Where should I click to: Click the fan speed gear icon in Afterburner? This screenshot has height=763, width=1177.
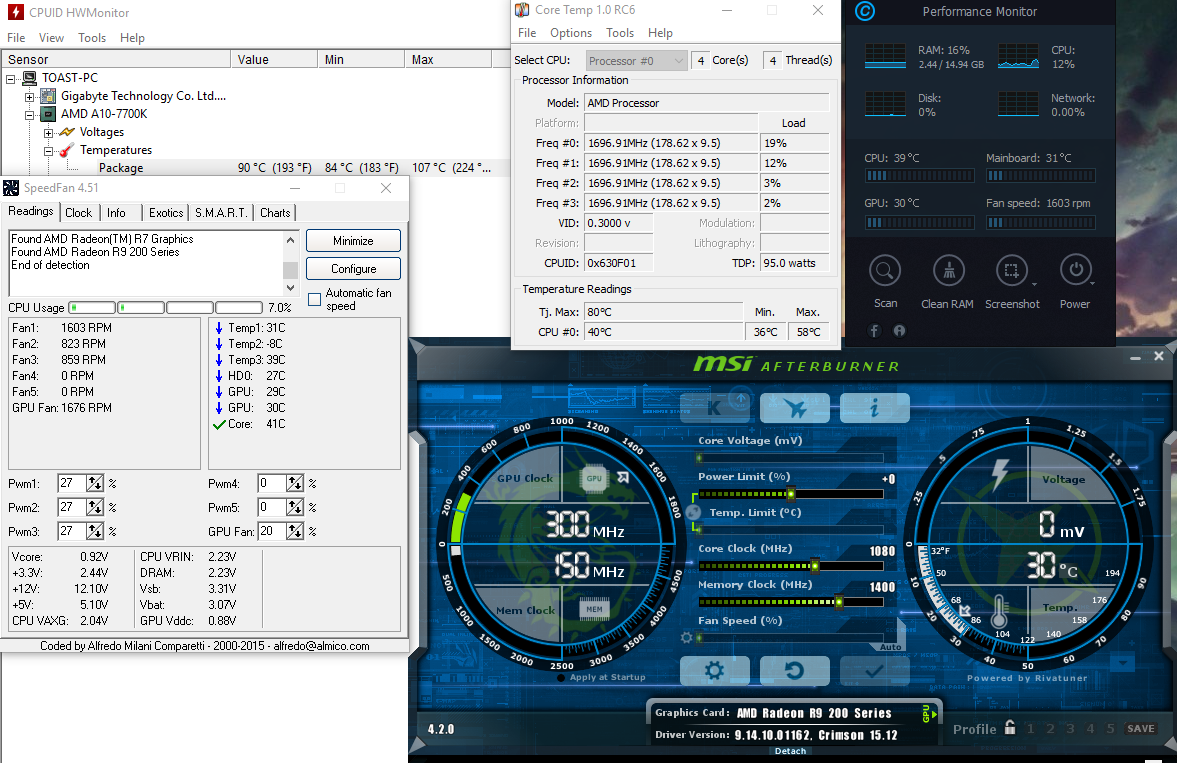tap(686, 638)
